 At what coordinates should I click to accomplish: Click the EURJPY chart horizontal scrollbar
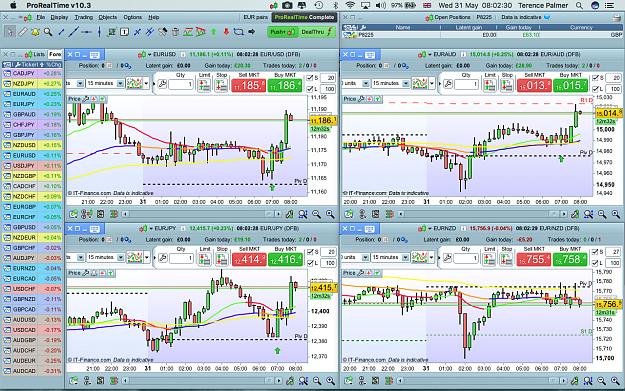tap(202, 381)
